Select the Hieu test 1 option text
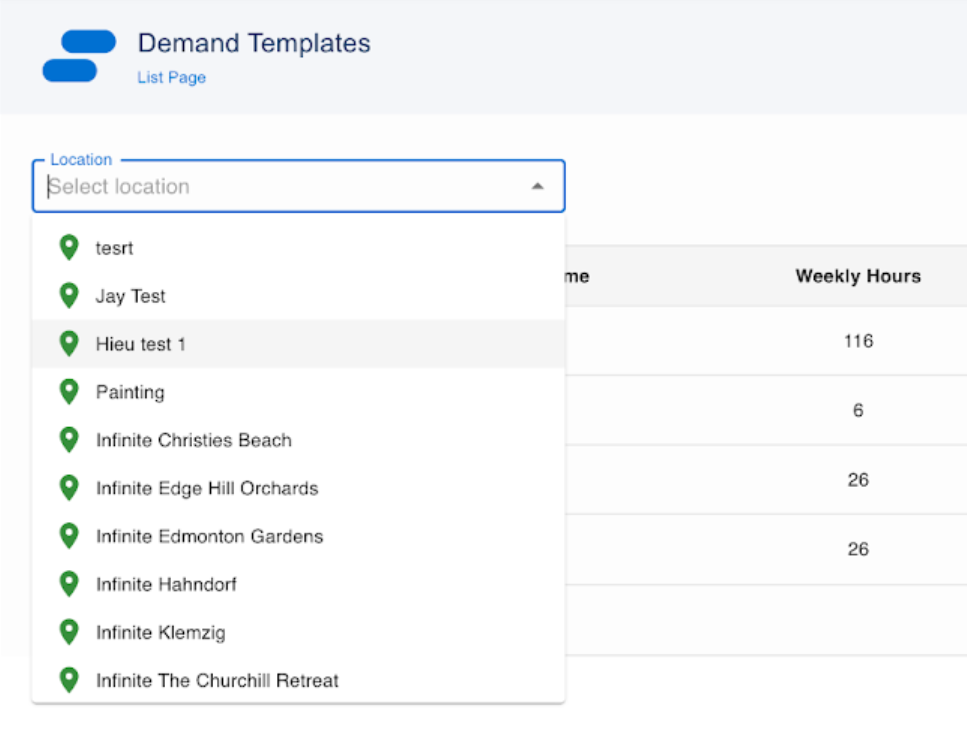Screen dimensions: 967x731 (141, 344)
